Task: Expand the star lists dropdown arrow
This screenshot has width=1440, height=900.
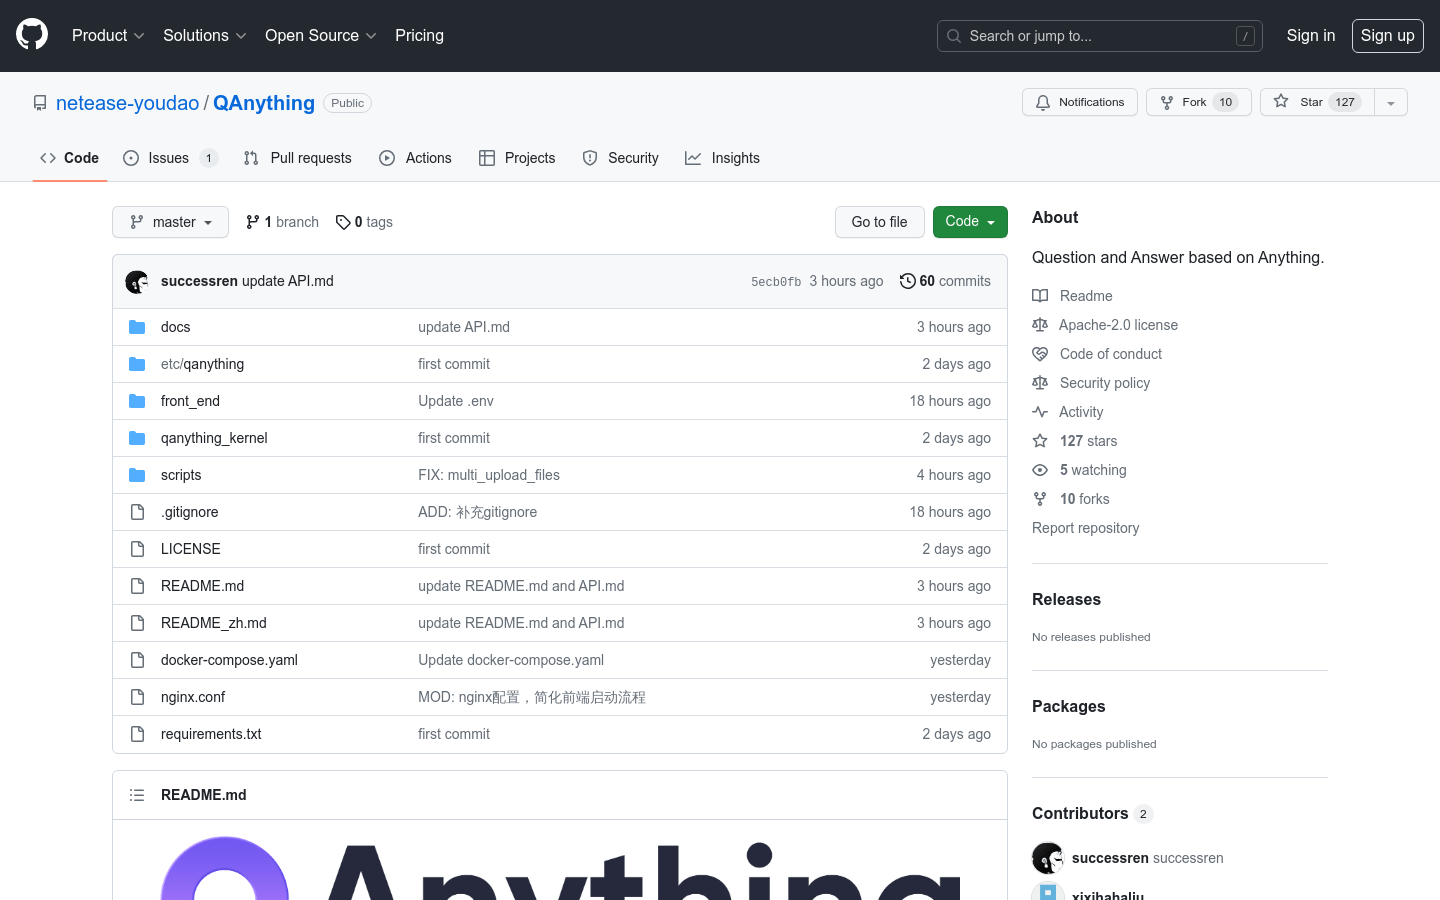Action: [1391, 102]
